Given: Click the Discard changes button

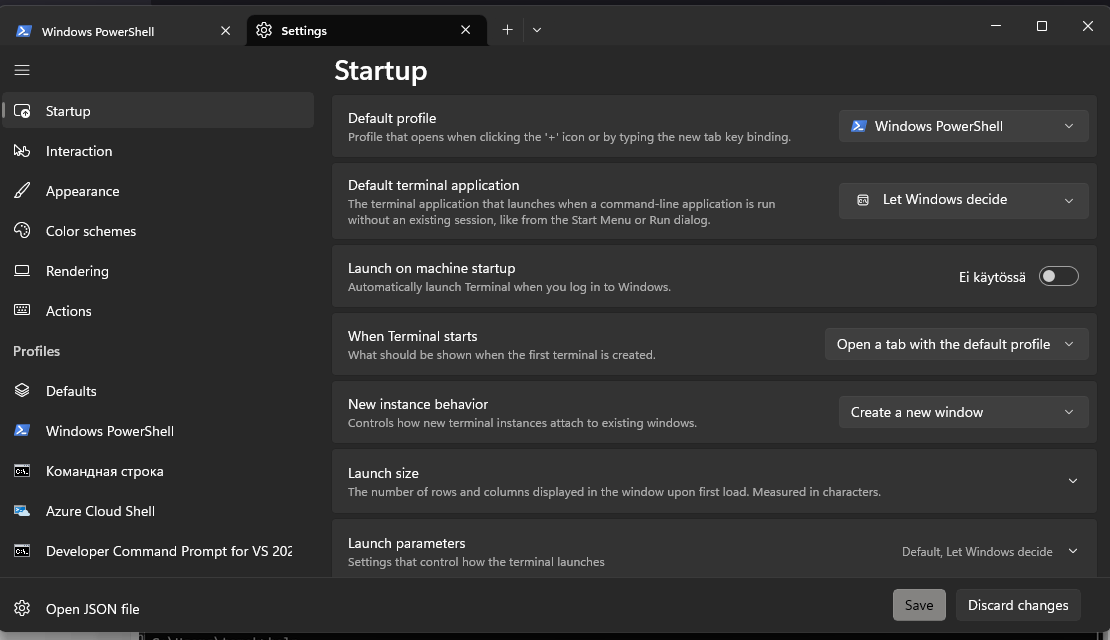Looking at the screenshot, I should click(x=1018, y=605).
